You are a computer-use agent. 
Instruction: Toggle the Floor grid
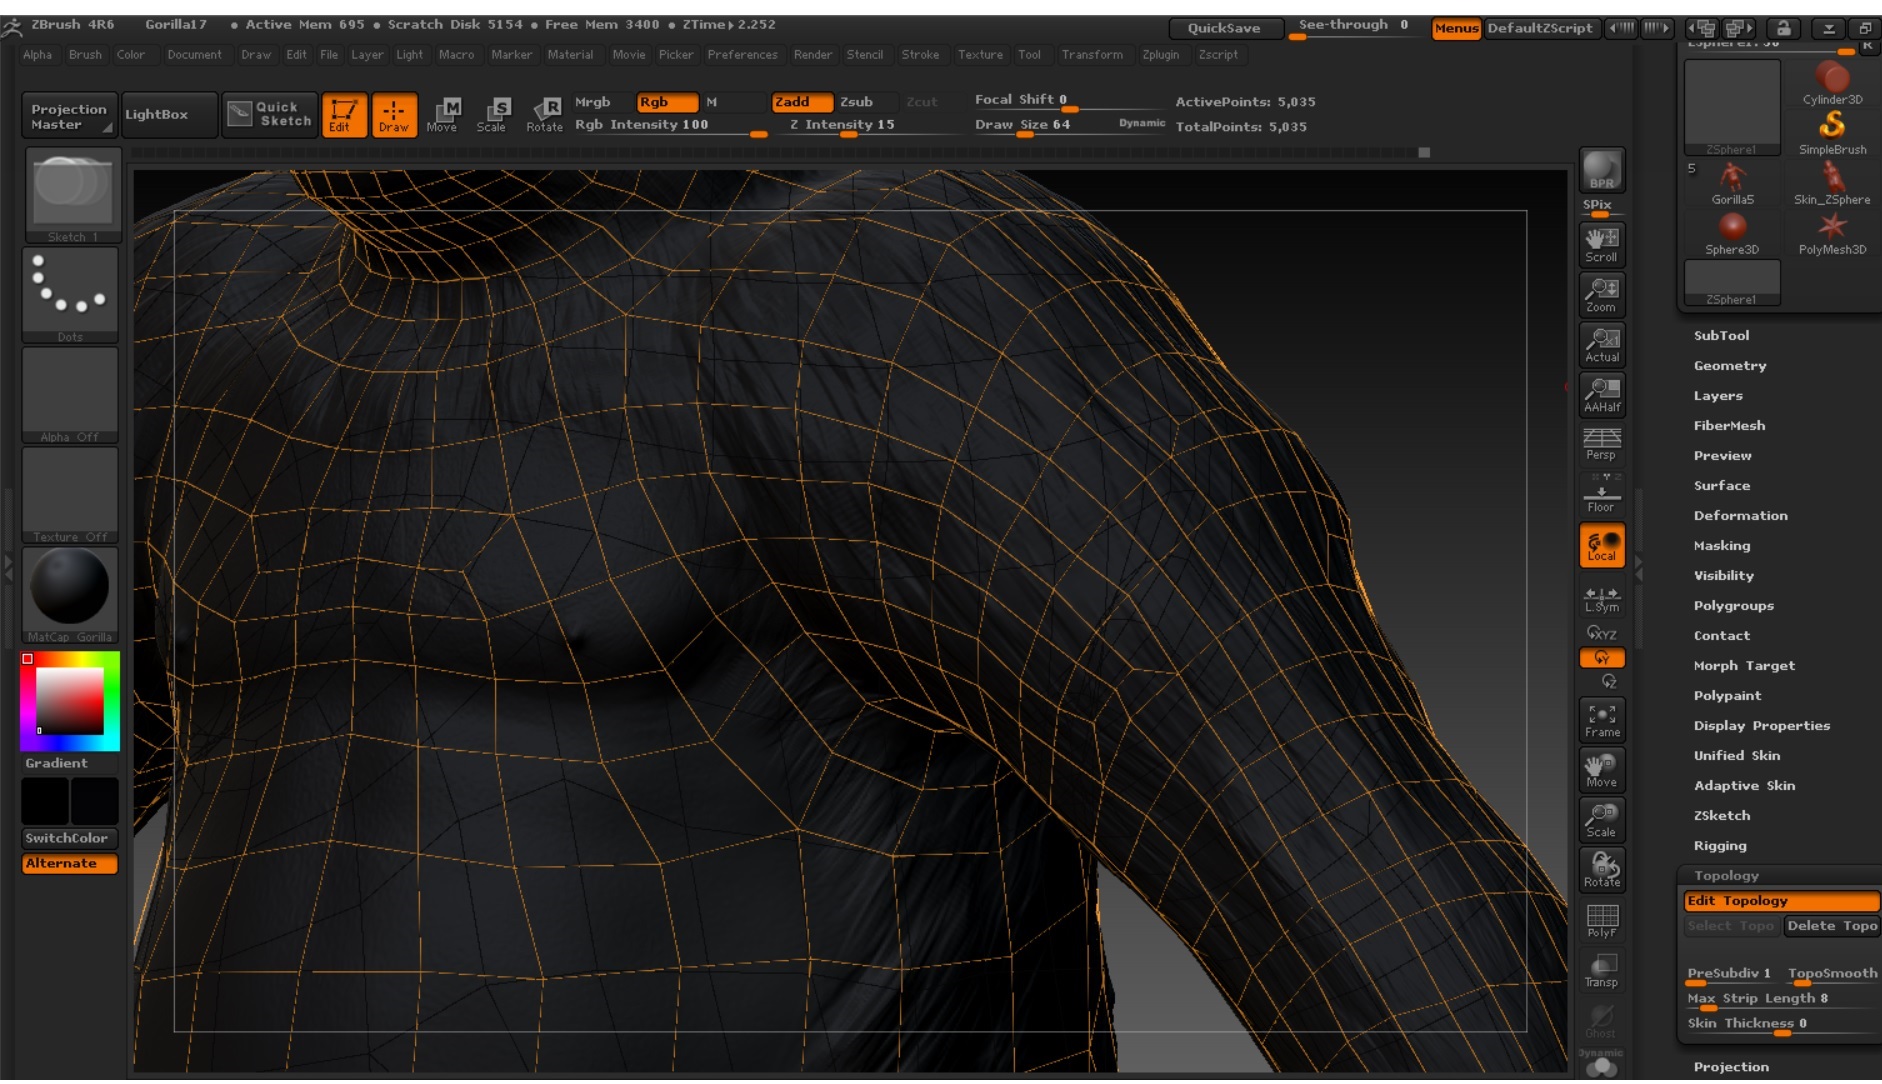click(1601, 494)
